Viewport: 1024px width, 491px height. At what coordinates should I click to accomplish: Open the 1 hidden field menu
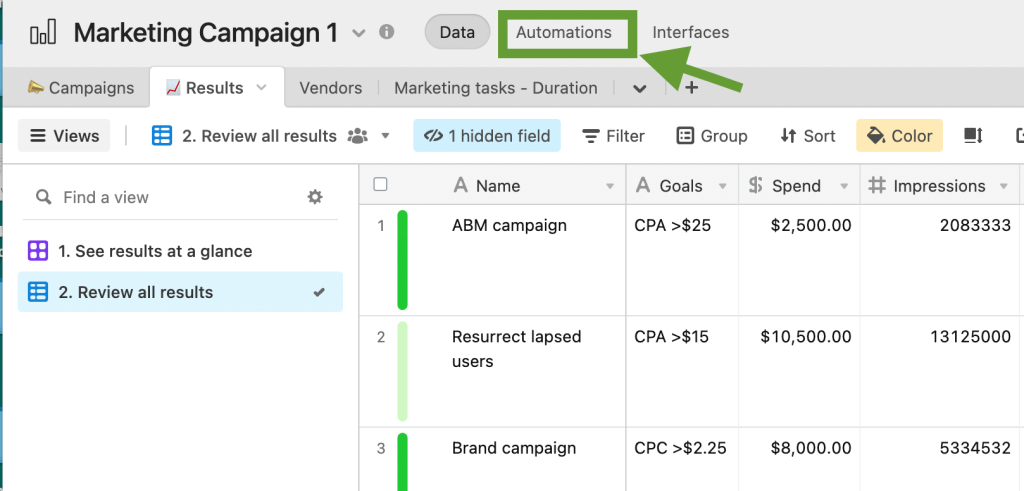(487, 136)
